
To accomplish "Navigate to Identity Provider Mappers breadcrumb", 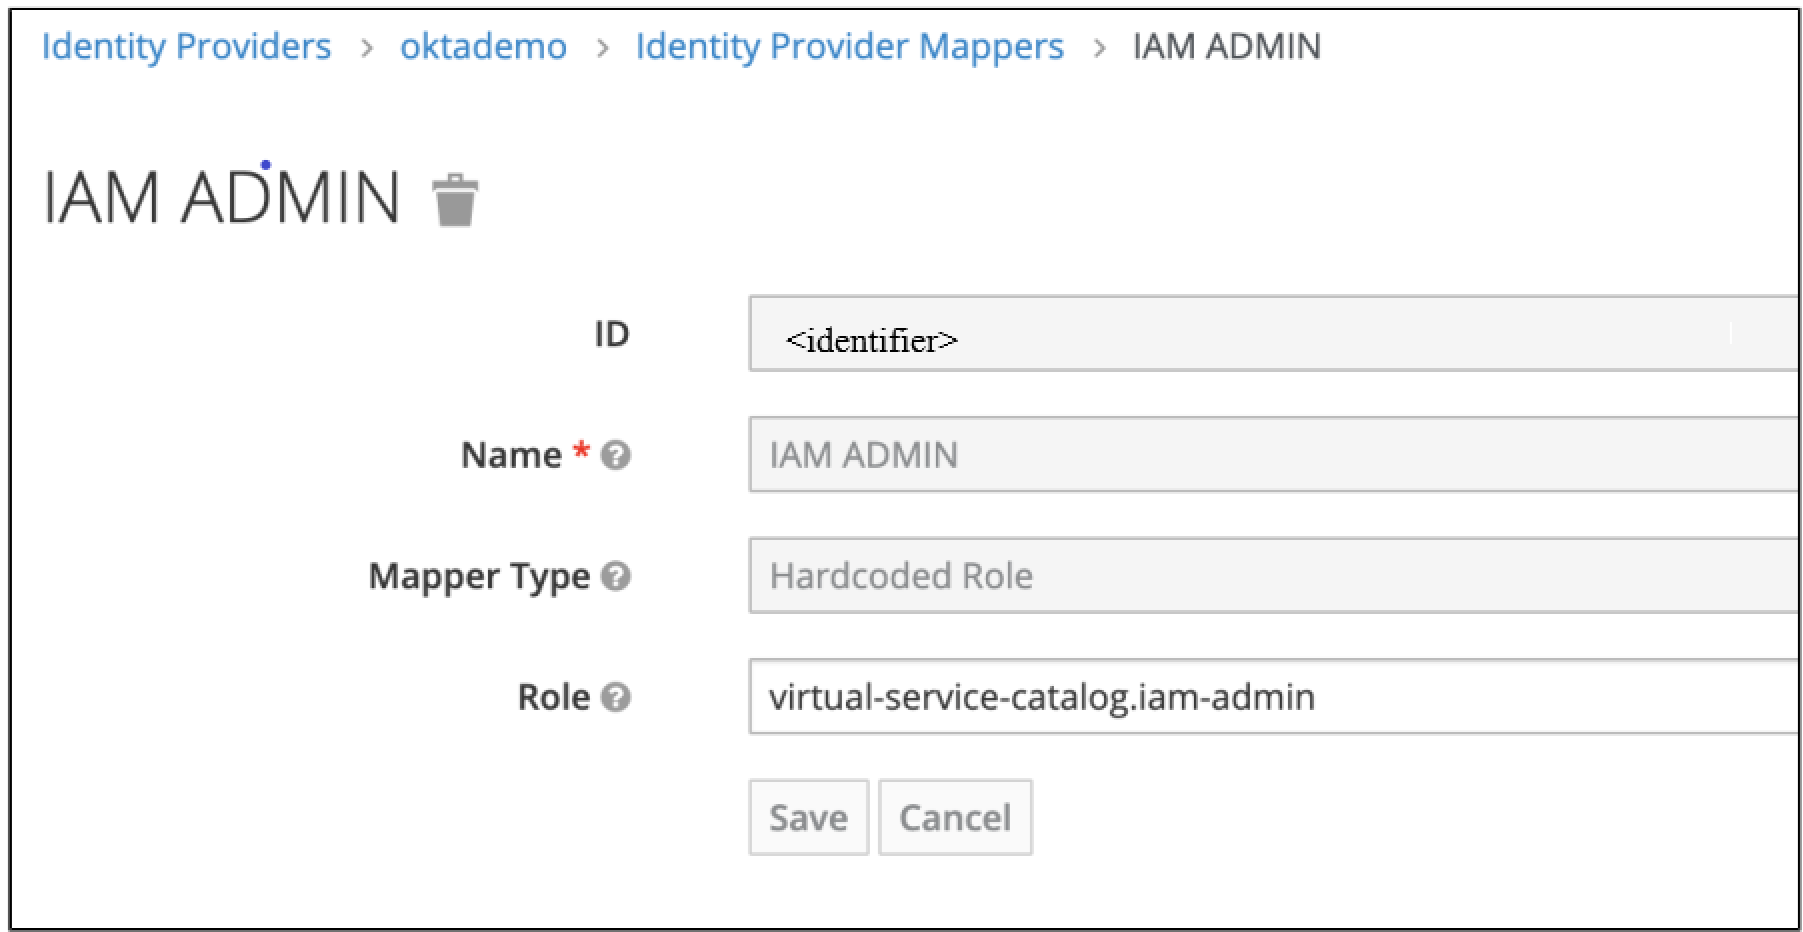I will (x=849, y=47).
